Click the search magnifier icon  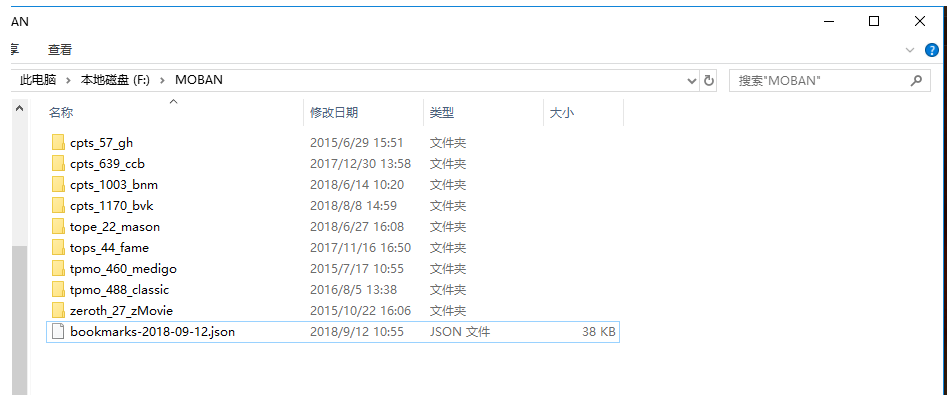click(x=916, y=80)
